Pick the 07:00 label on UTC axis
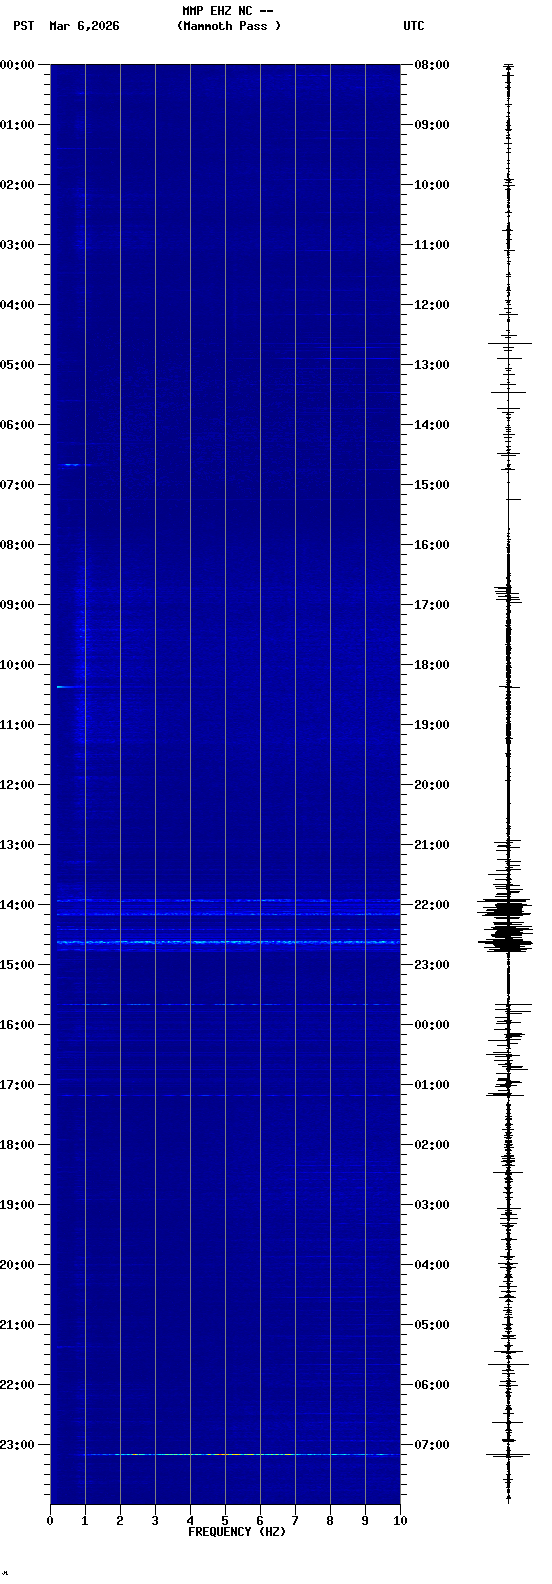 click(432, 1445)
